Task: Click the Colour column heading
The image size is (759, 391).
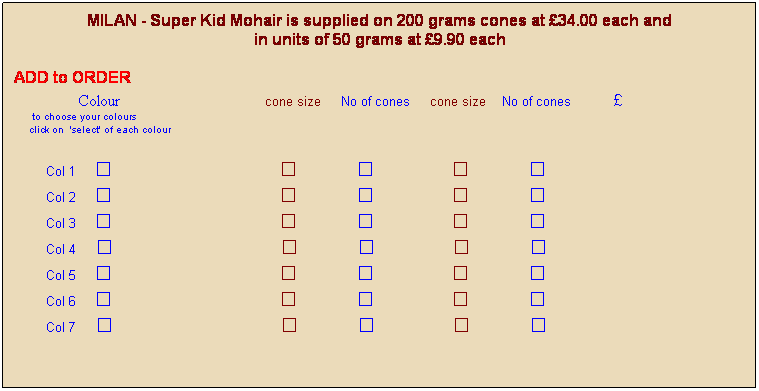Action: 99,101
